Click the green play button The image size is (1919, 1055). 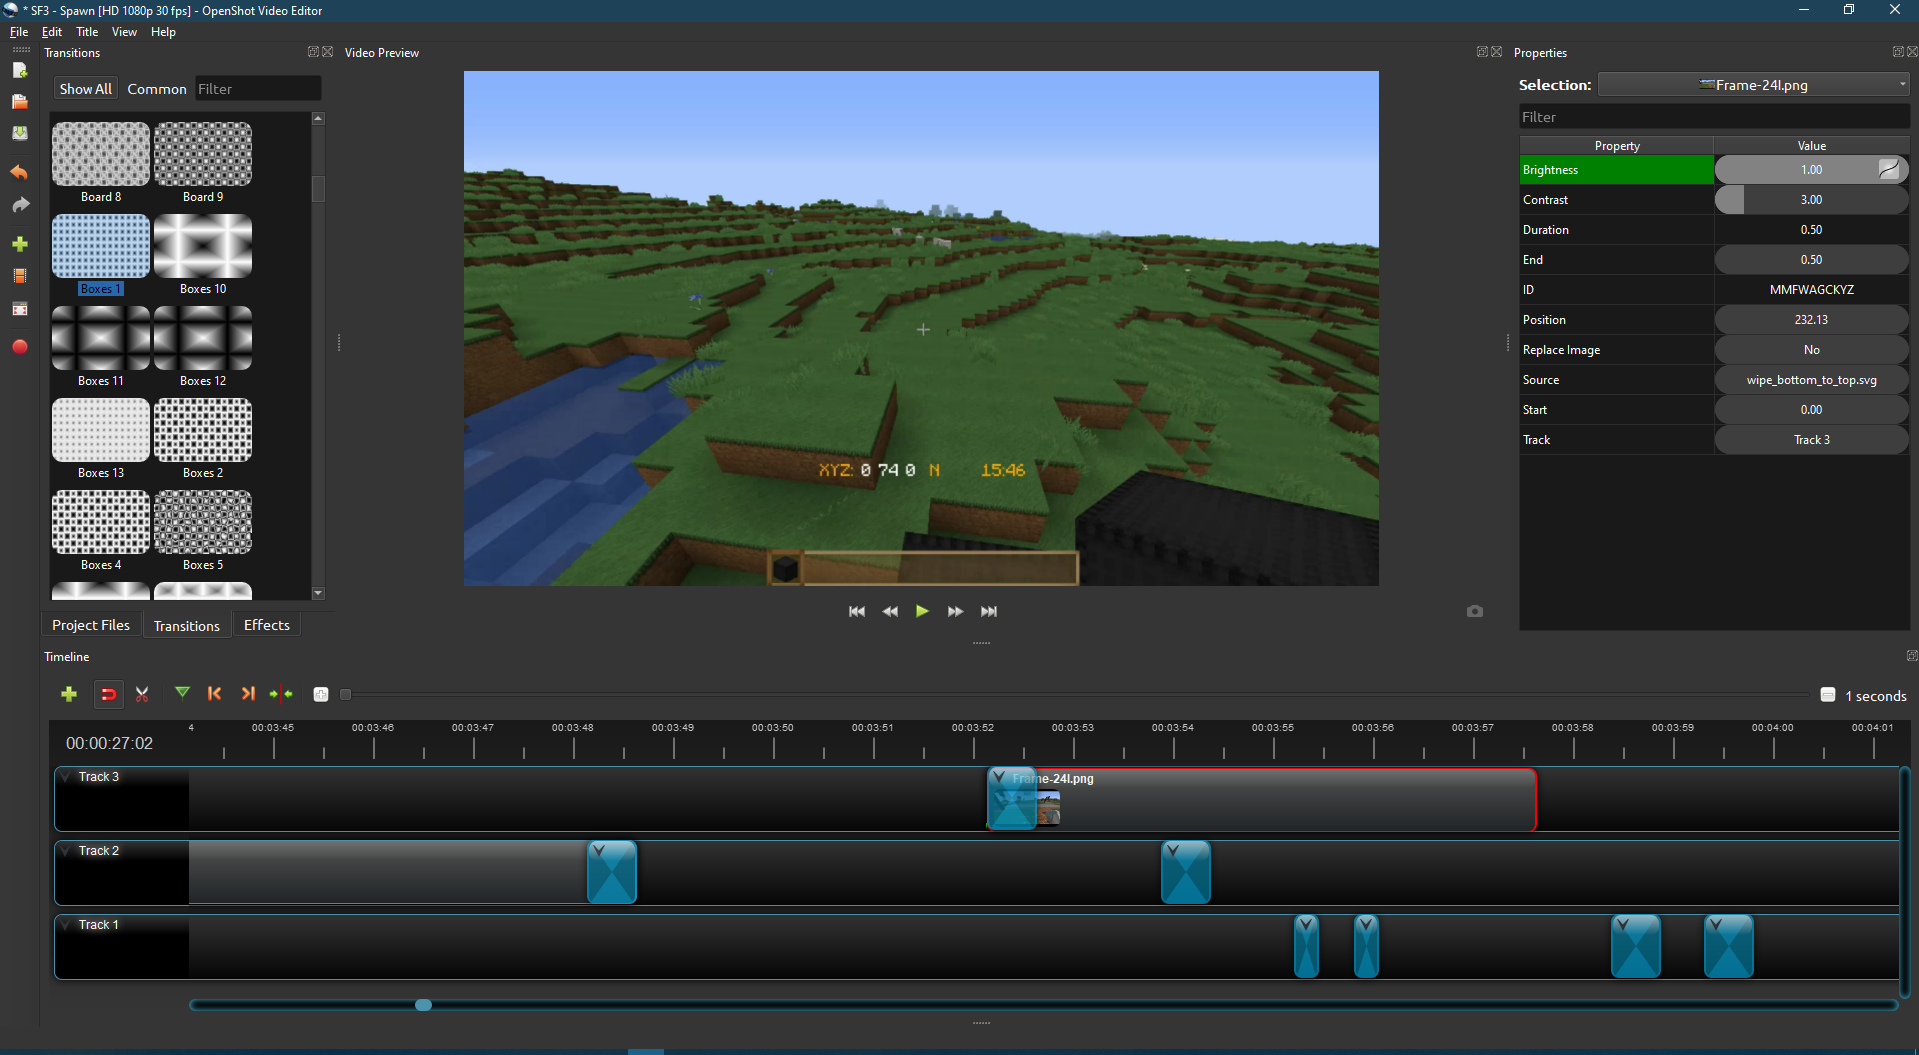pos(922,611)
